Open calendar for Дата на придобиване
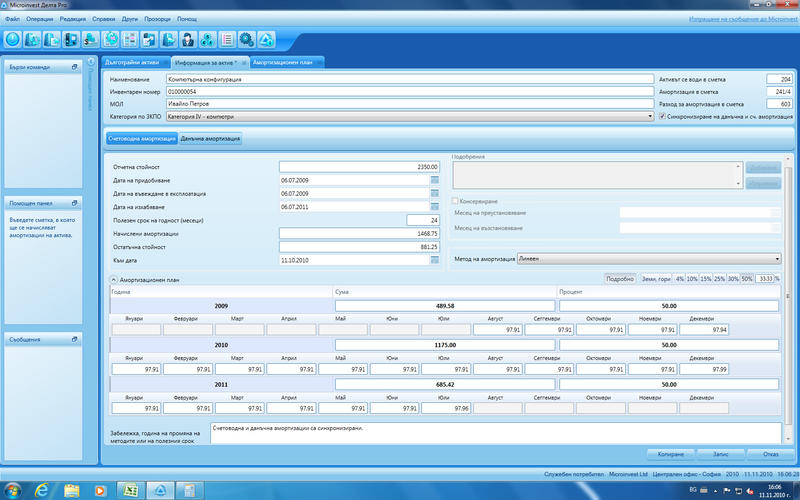 (x=435, y=180)
